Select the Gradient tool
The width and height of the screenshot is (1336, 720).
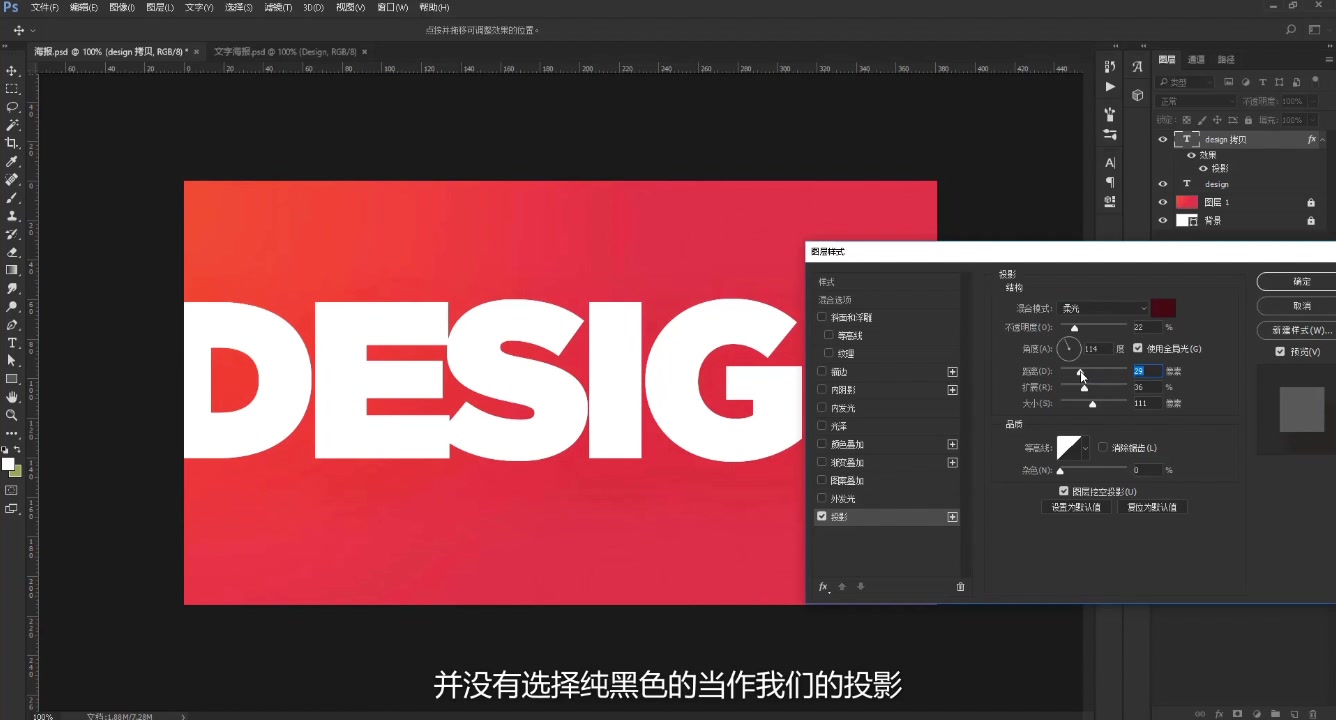tap(12, 270)
